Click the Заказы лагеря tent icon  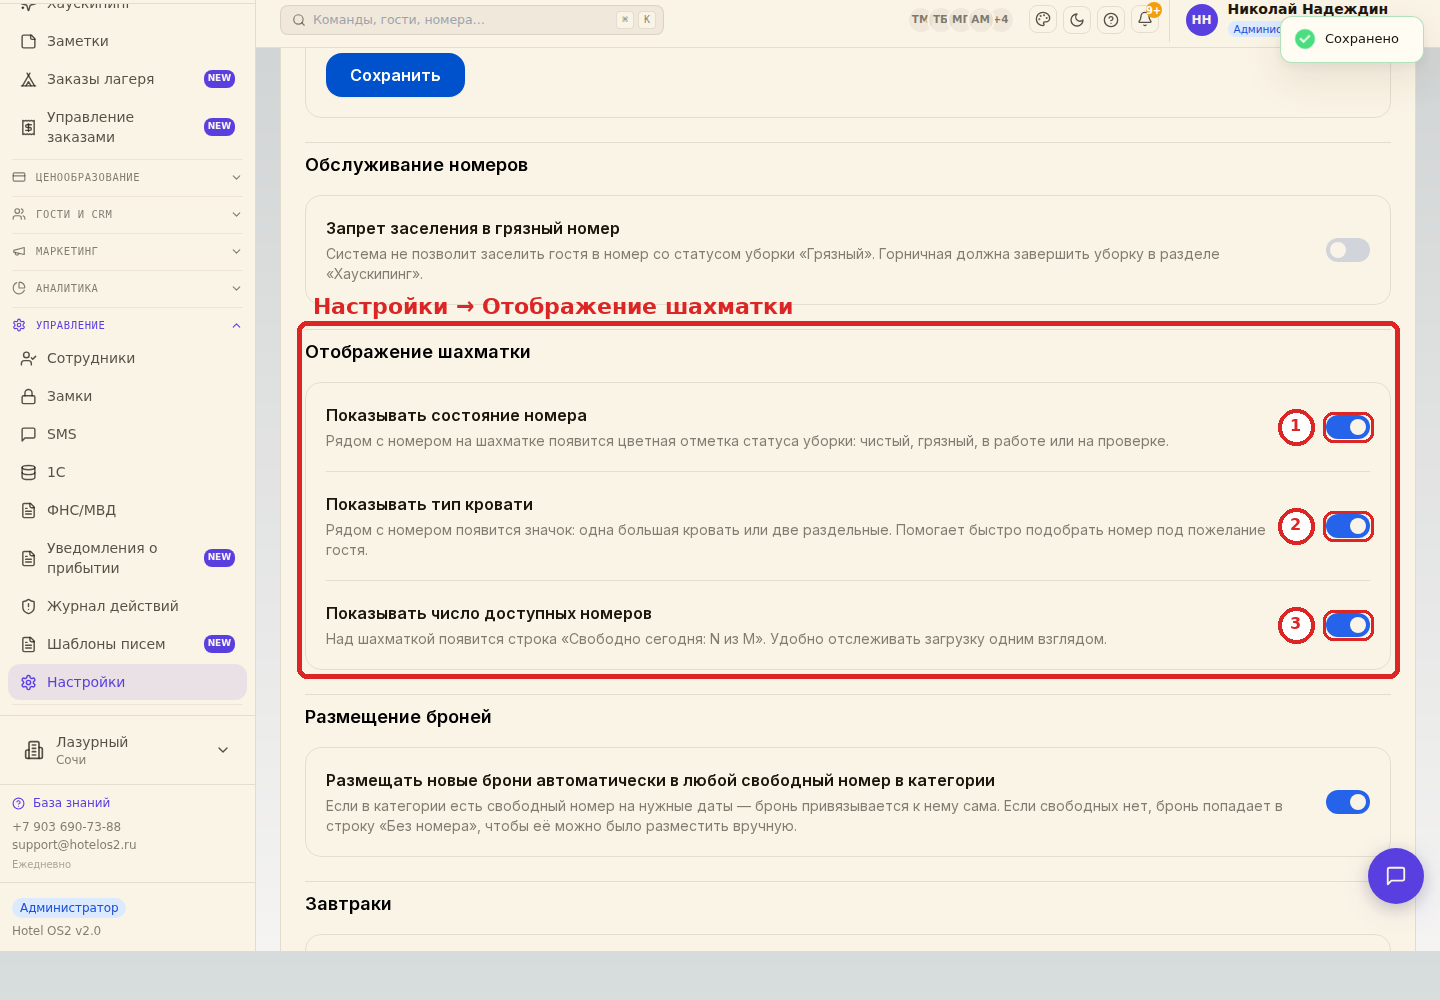point(29,79)
